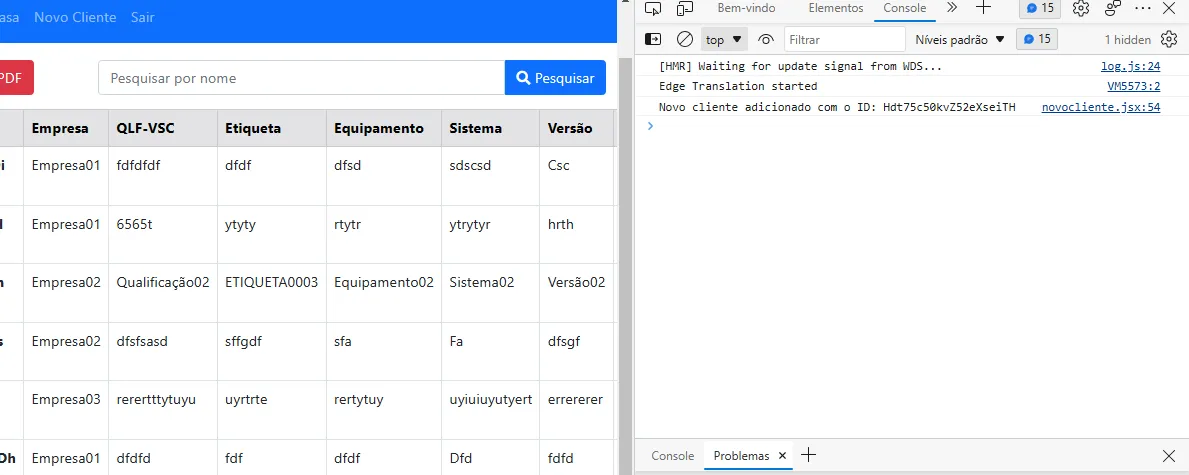Open the novocliente.jsx:54 source link
1189x475 pixels.
click(1100, 107)
